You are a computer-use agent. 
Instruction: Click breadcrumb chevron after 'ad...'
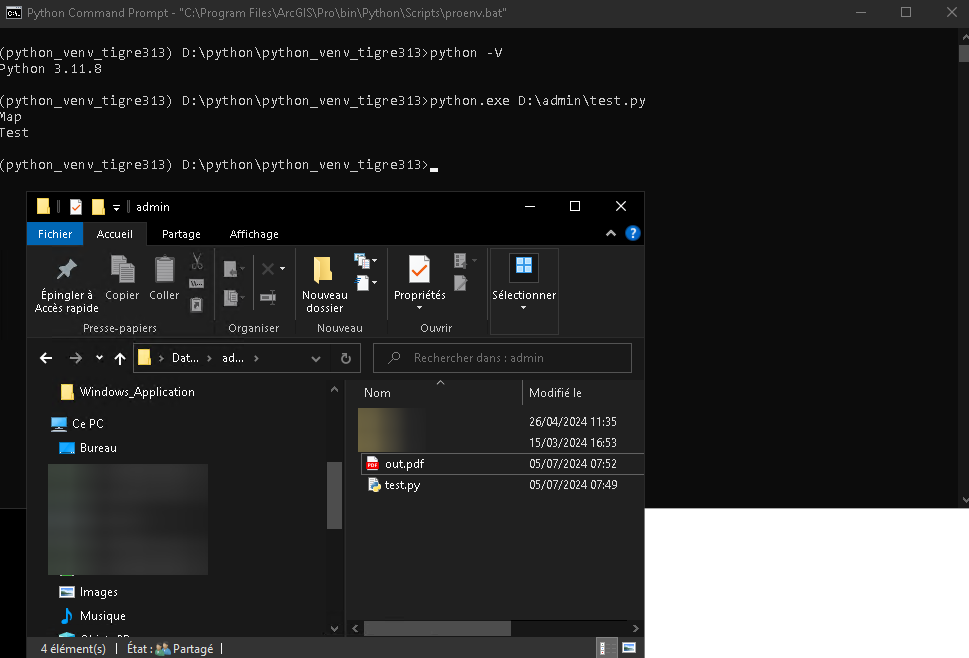tap(256, 358)
